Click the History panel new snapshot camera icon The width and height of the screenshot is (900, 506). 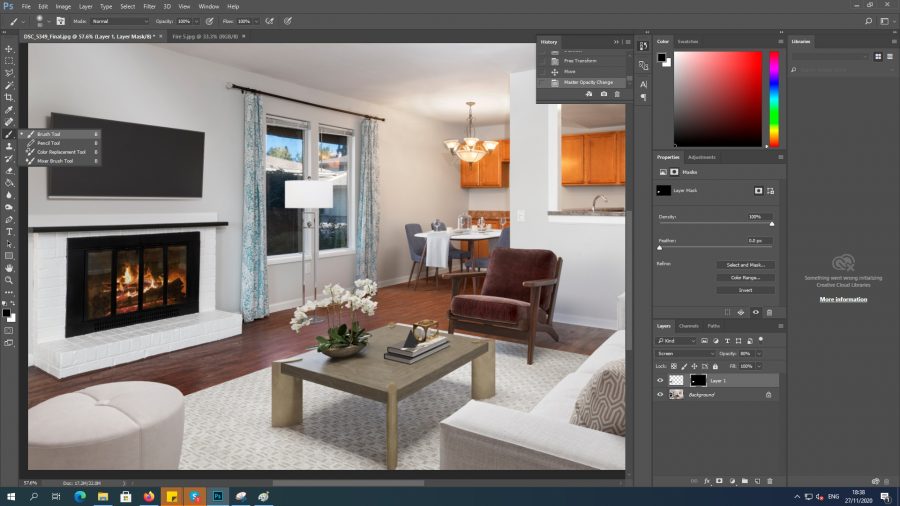point(603,94)
